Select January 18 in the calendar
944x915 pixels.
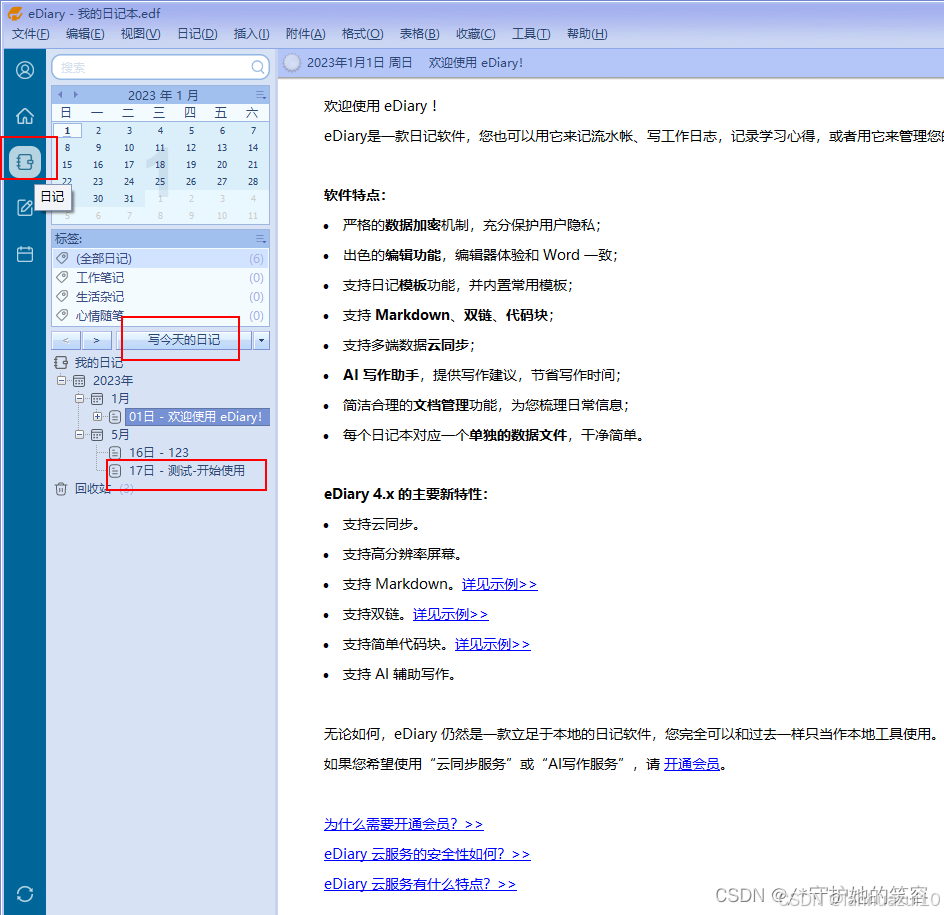click(x=160, y=164)
